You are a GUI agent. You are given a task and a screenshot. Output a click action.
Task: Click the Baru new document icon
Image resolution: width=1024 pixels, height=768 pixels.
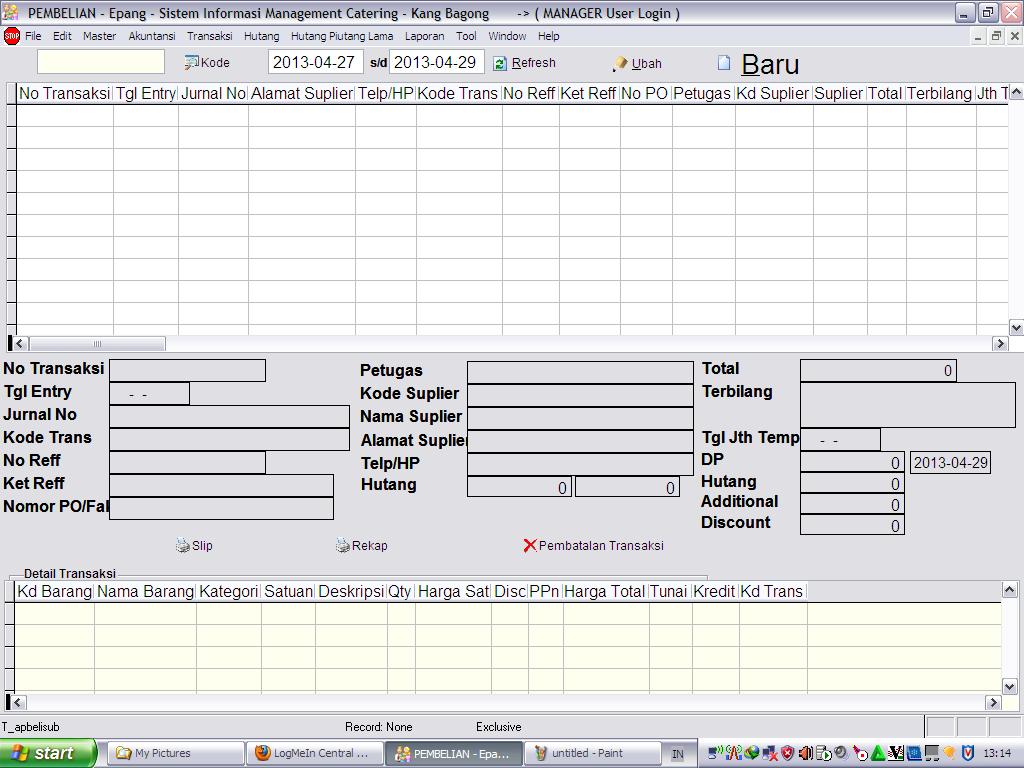point(724,63)
